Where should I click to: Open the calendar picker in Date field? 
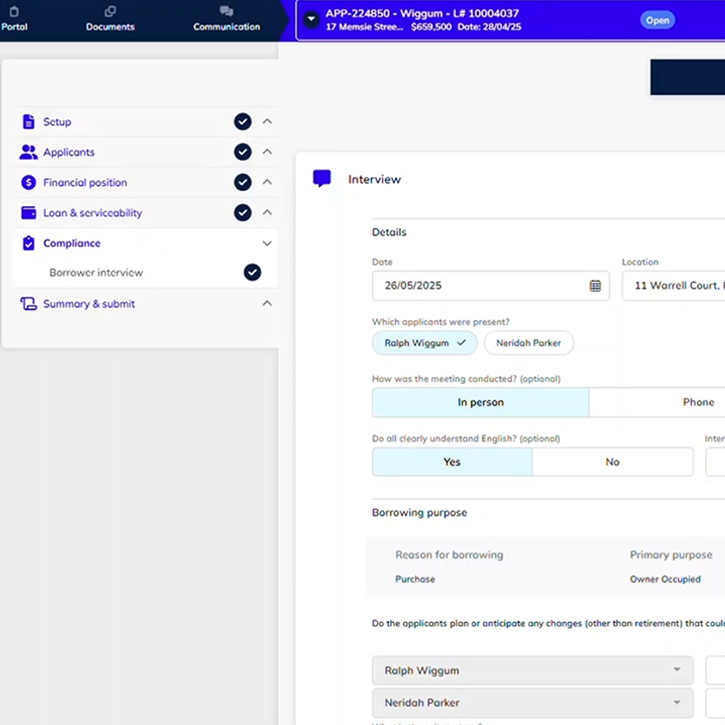click(x=595, y=286)
